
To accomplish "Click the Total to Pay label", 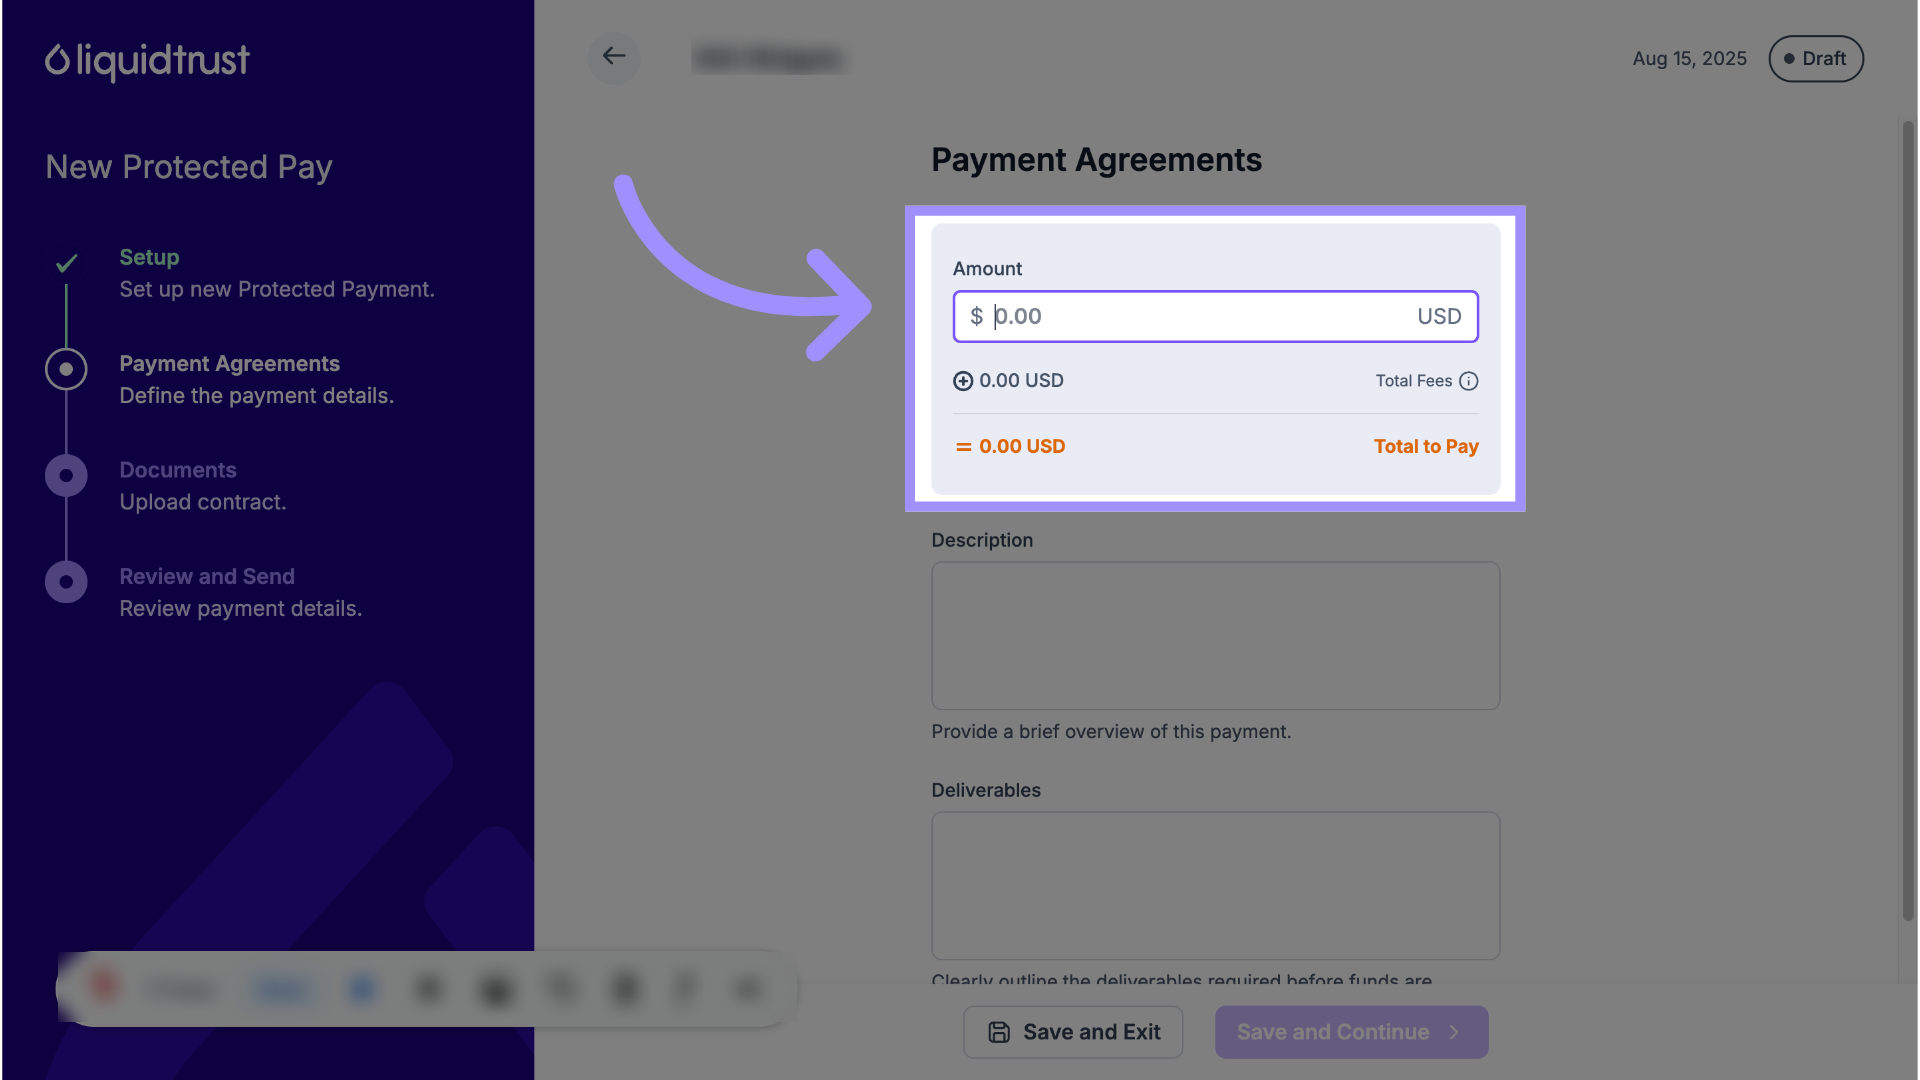I will 1426,447.
